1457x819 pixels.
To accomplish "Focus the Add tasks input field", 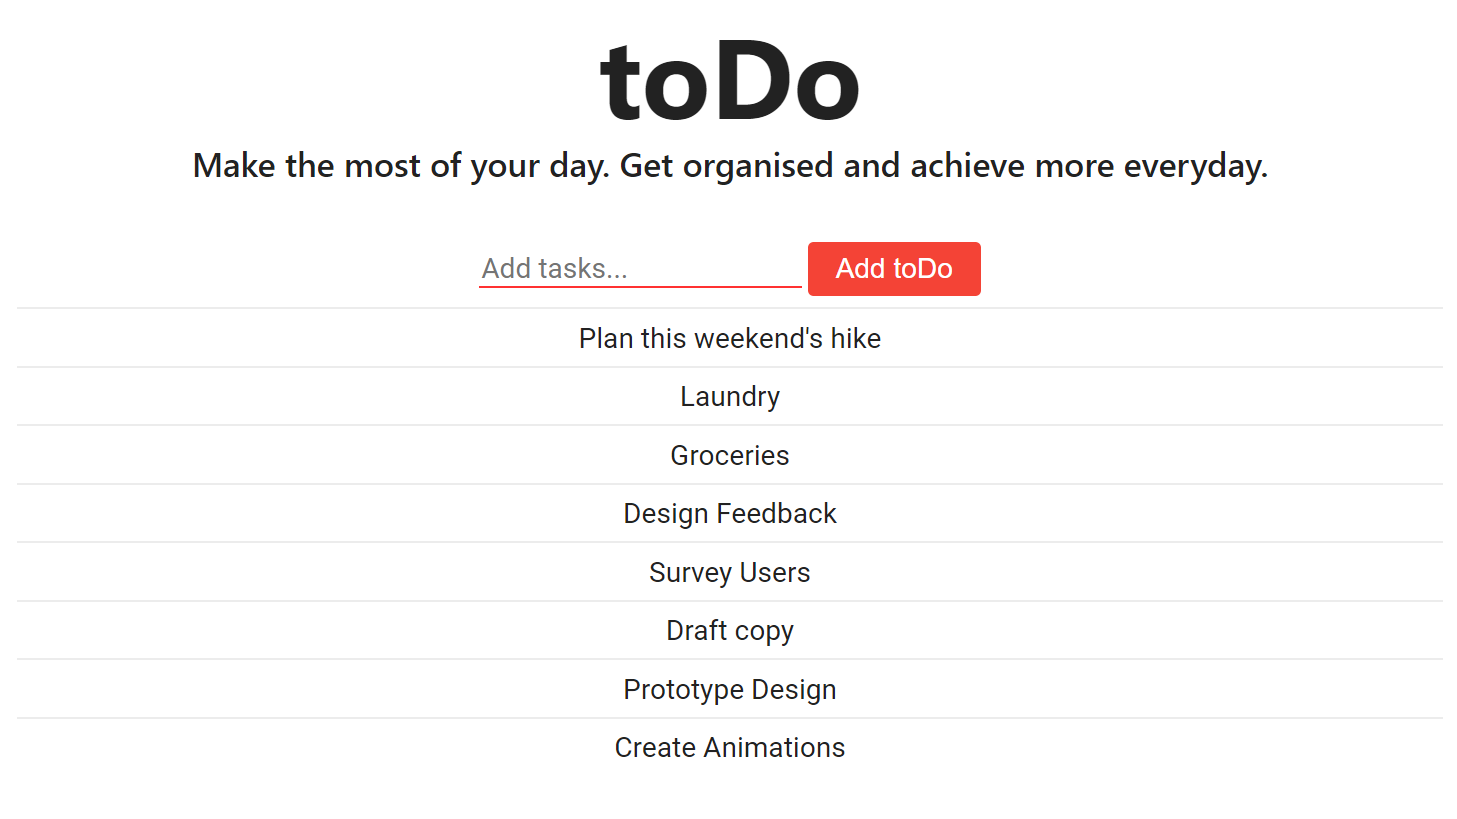I will [x=640, y=269].
